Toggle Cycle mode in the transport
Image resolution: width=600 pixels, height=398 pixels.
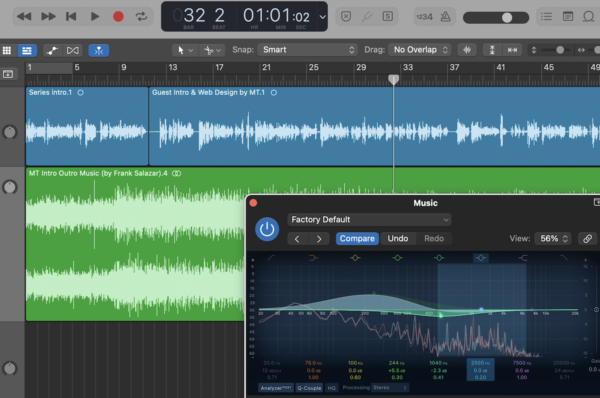click(x=141, y=16)
